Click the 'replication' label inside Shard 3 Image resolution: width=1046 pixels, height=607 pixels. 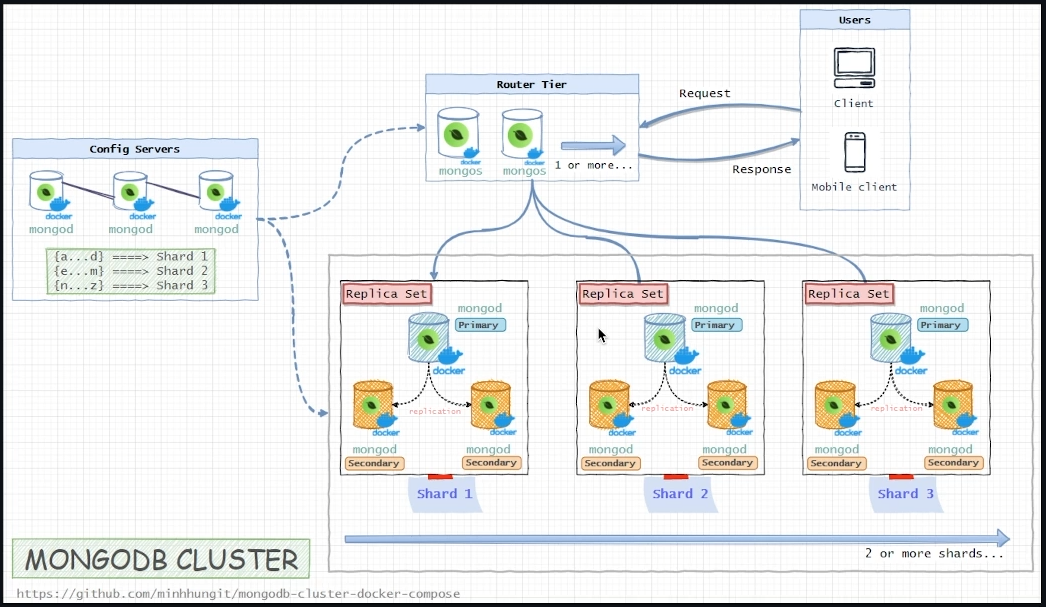coord(896,408)
